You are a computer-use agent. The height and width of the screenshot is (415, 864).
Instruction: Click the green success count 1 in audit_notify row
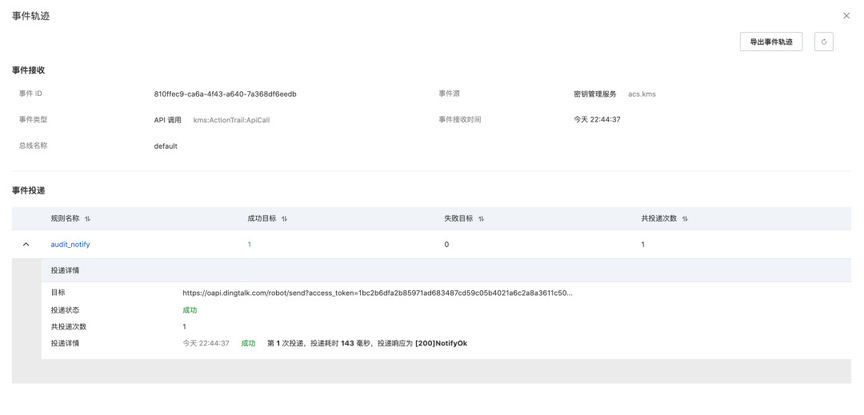click(x=249, y=245)
